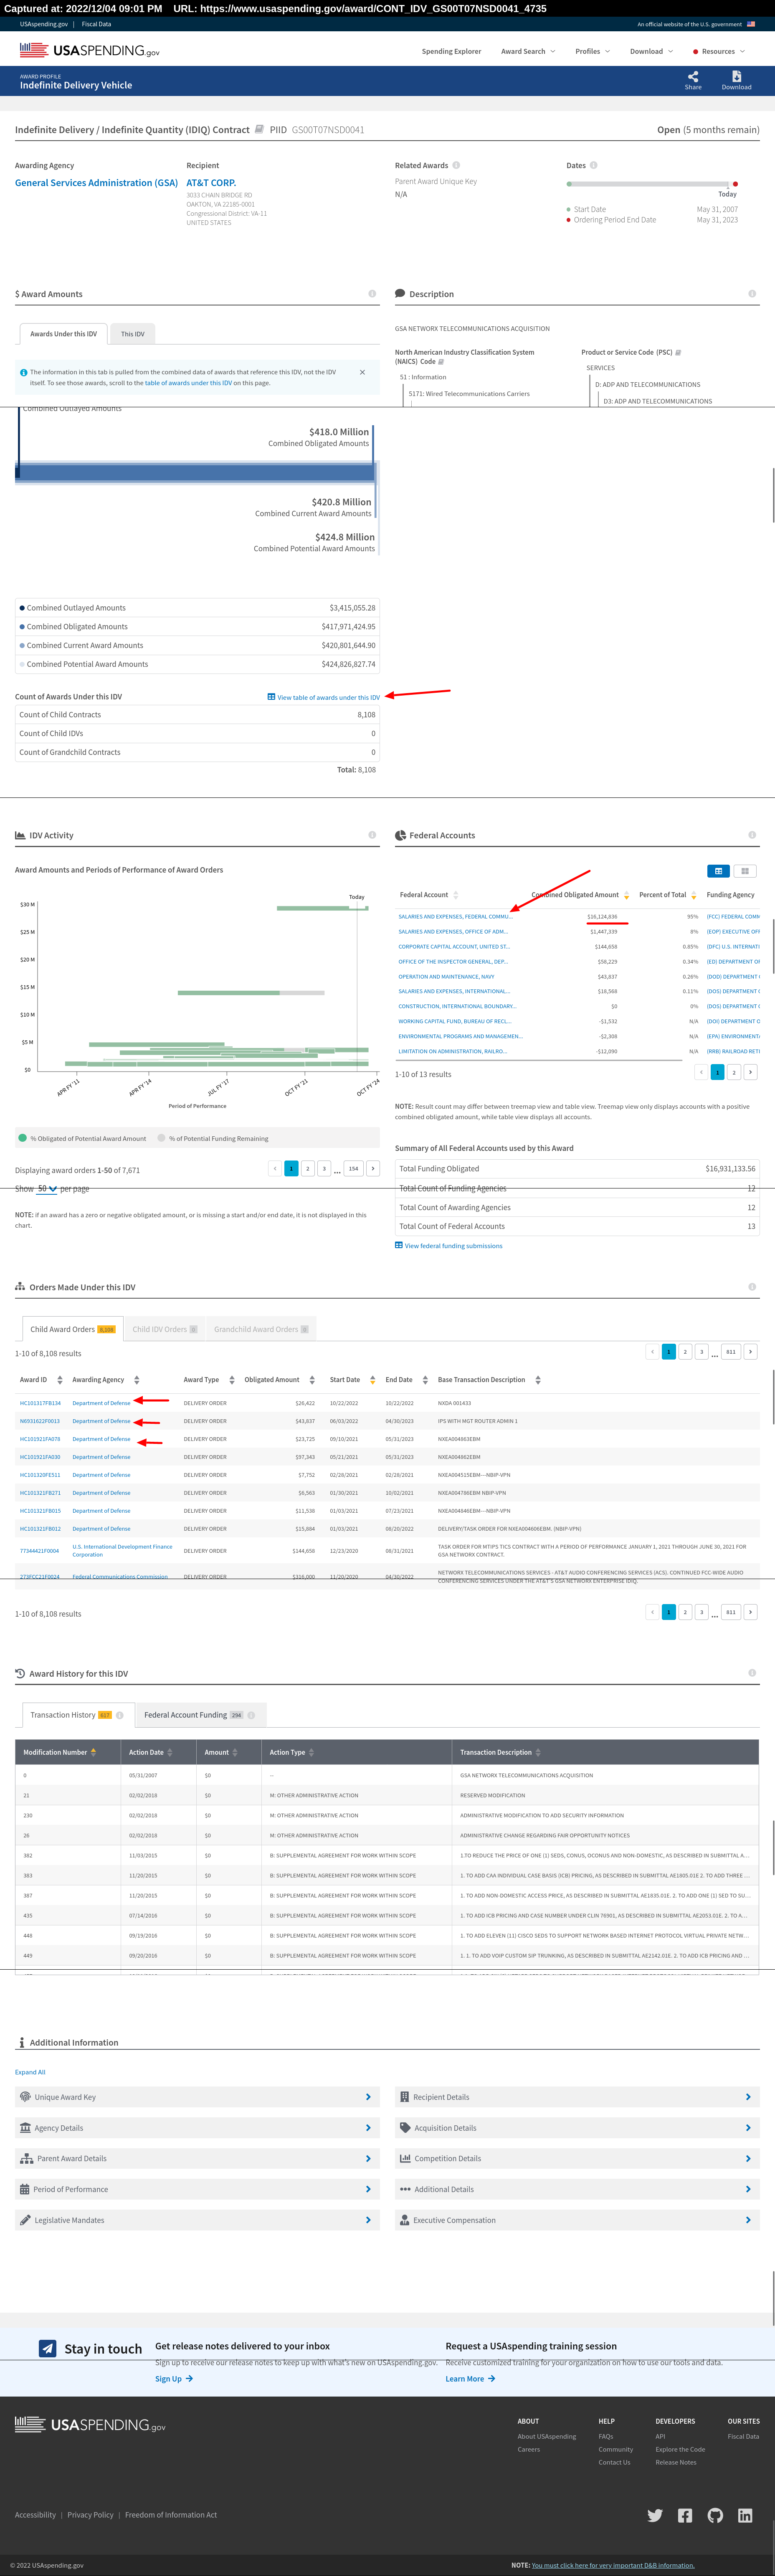Click the IDV Activity section info icon
Viewport: 775px width, 2576px height.
pos(372,835)
